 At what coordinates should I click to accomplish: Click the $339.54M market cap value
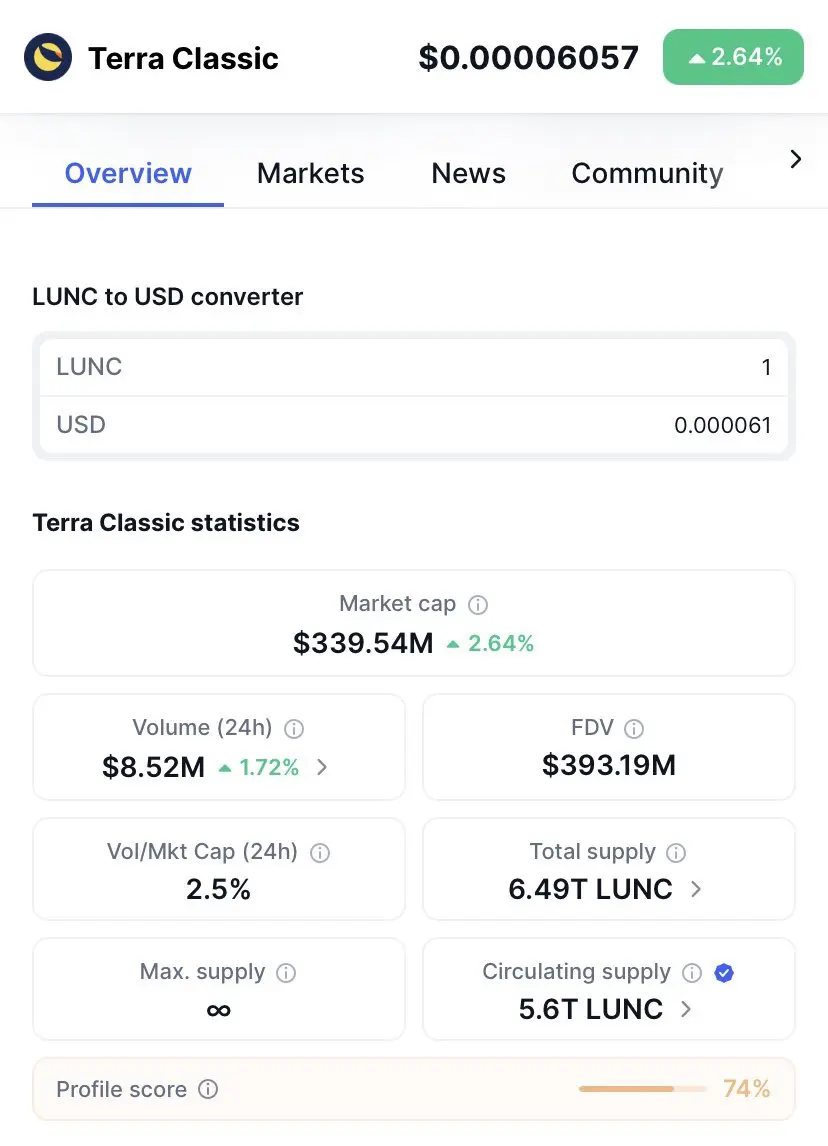pyautogui.click(x=363, y=643)
